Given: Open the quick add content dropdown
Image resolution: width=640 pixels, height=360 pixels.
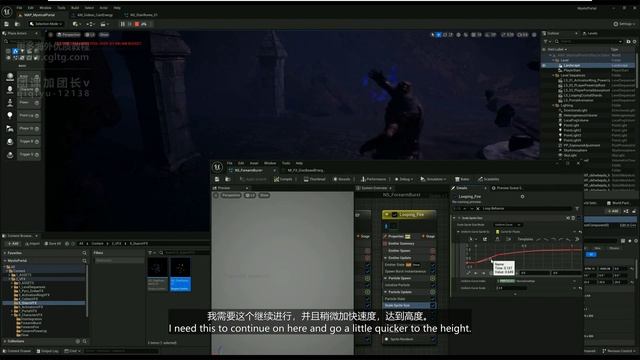Looking at the screenshot, I should pyautogui.click(x=76, y=24).
